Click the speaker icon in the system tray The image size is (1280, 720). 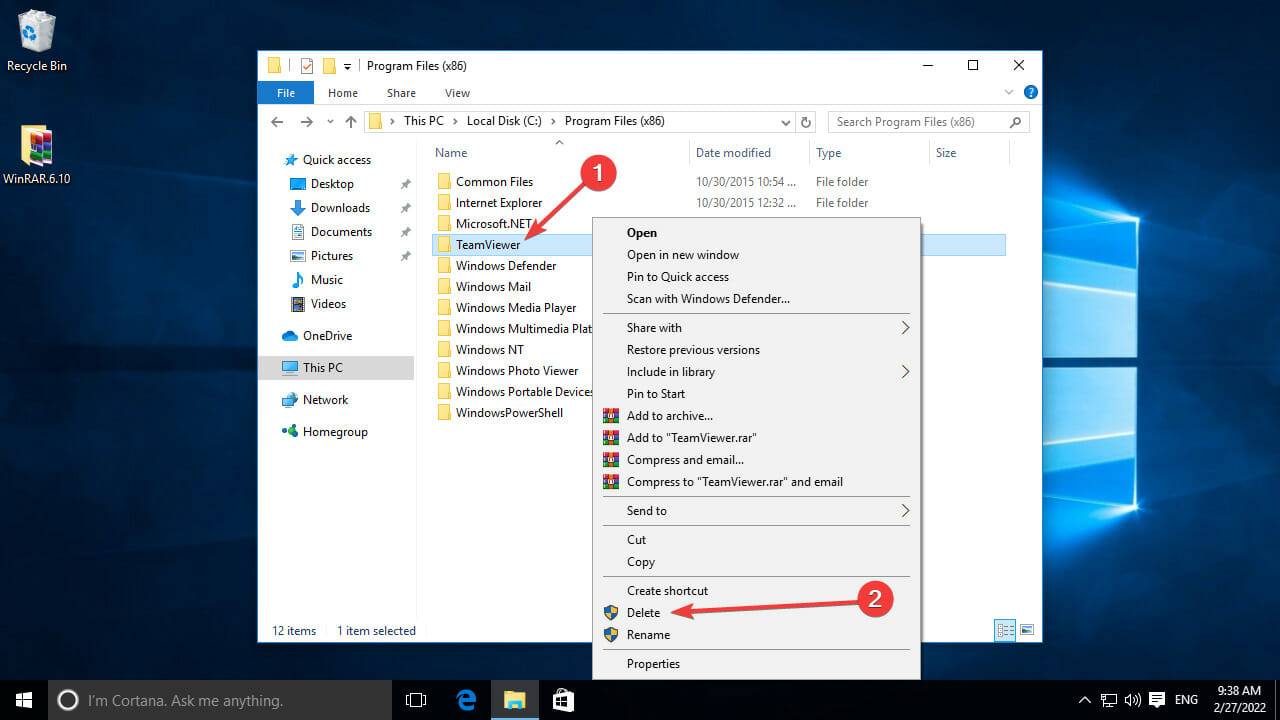1133,700
